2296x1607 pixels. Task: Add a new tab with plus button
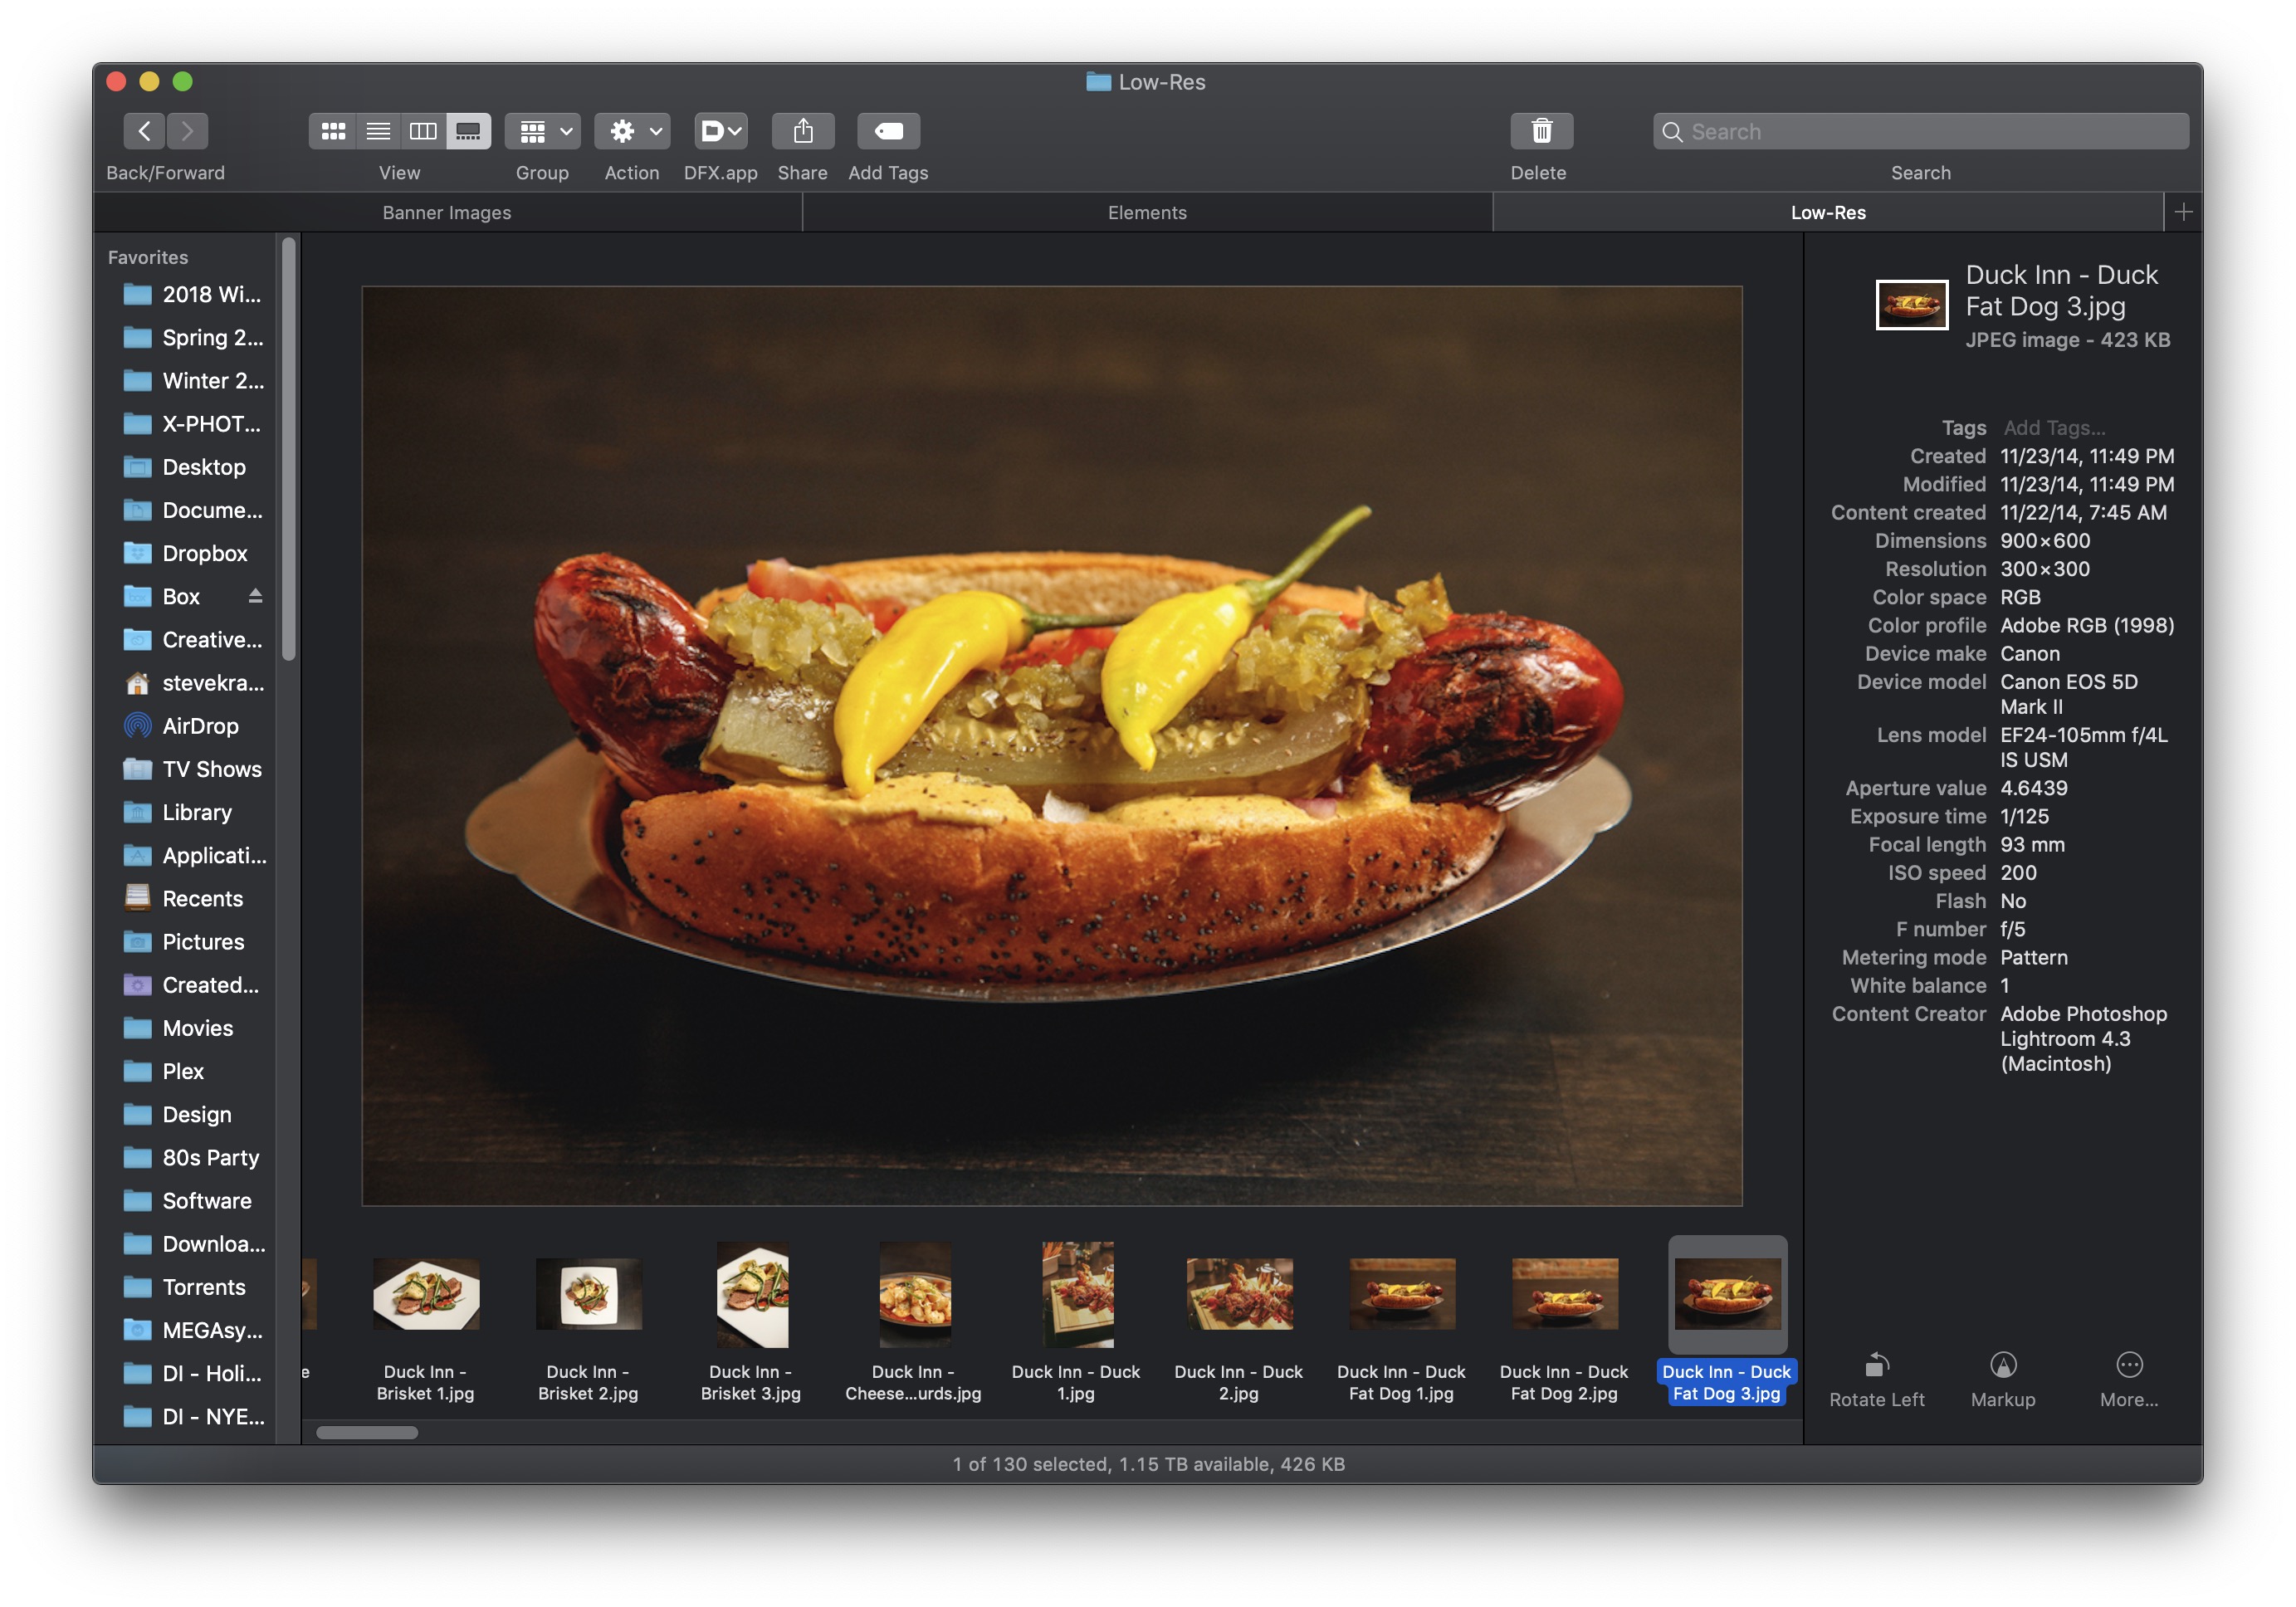[x=2183, y=212]
